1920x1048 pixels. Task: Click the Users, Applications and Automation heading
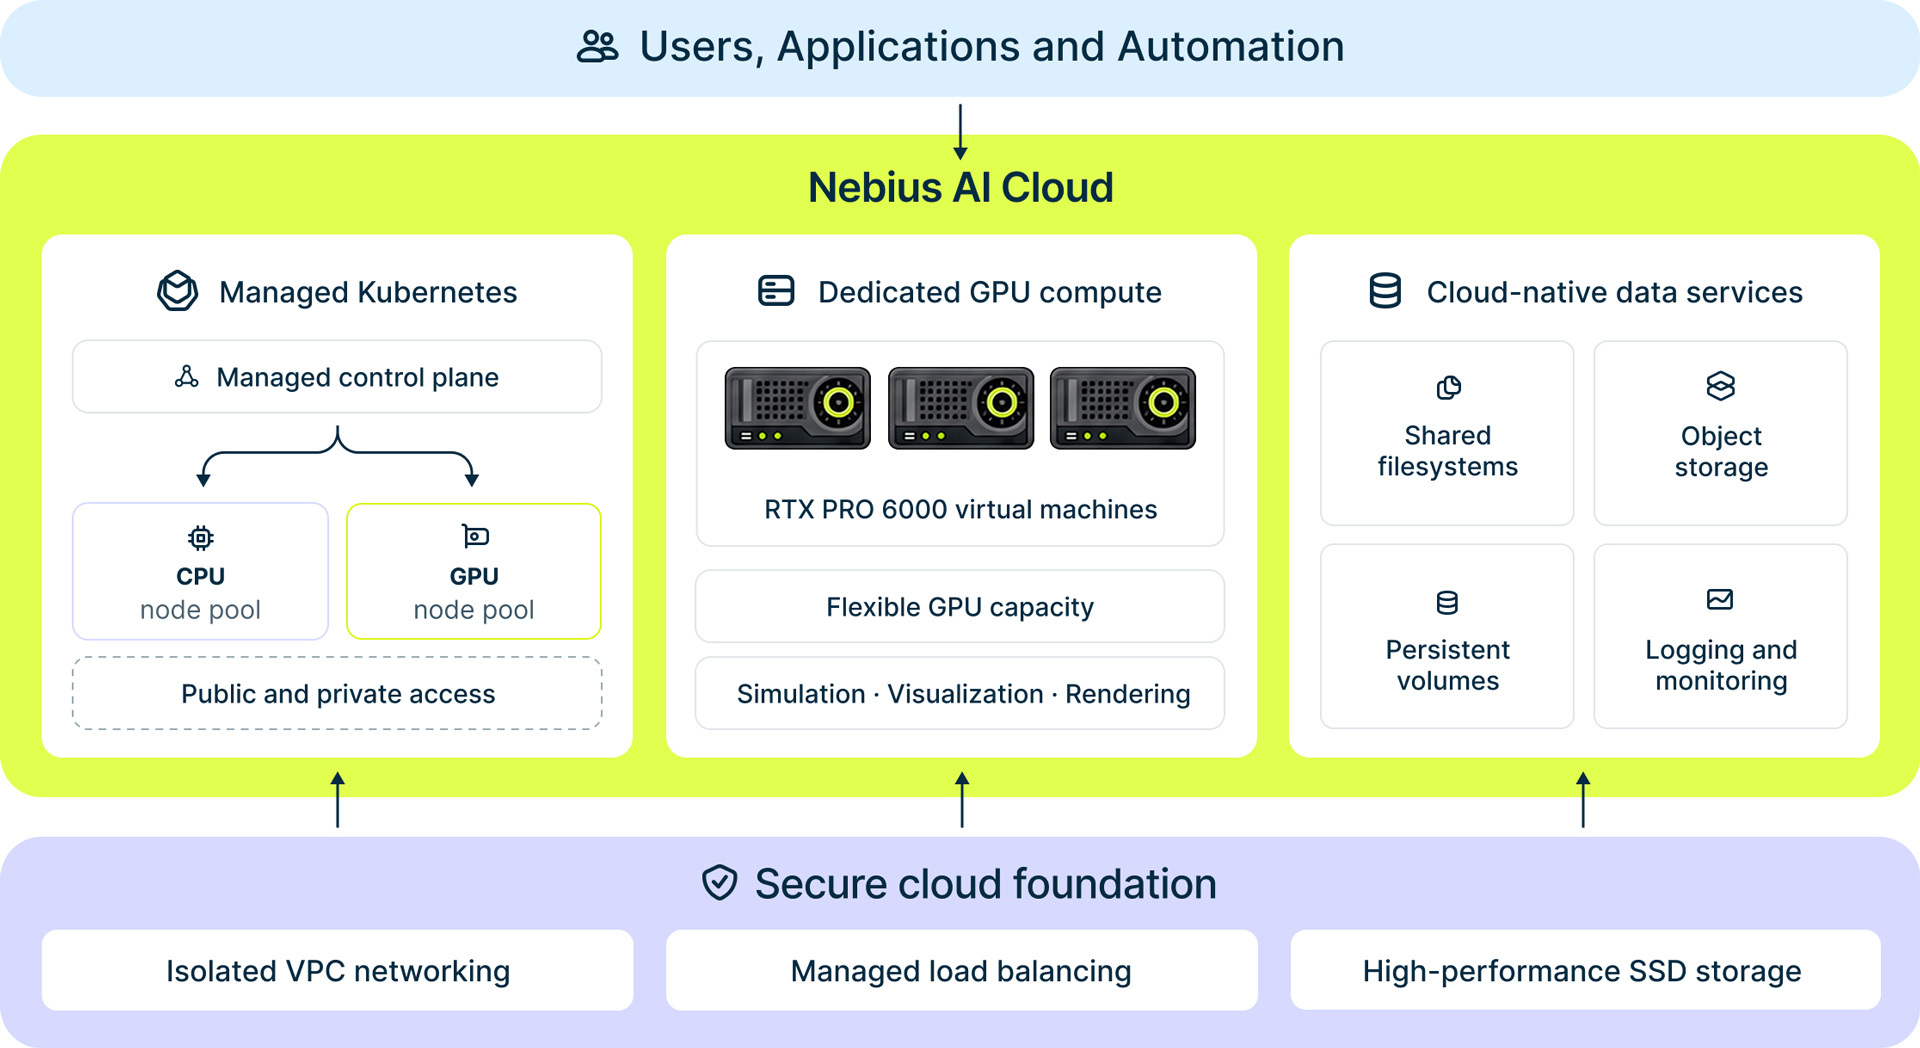point(991,47)
